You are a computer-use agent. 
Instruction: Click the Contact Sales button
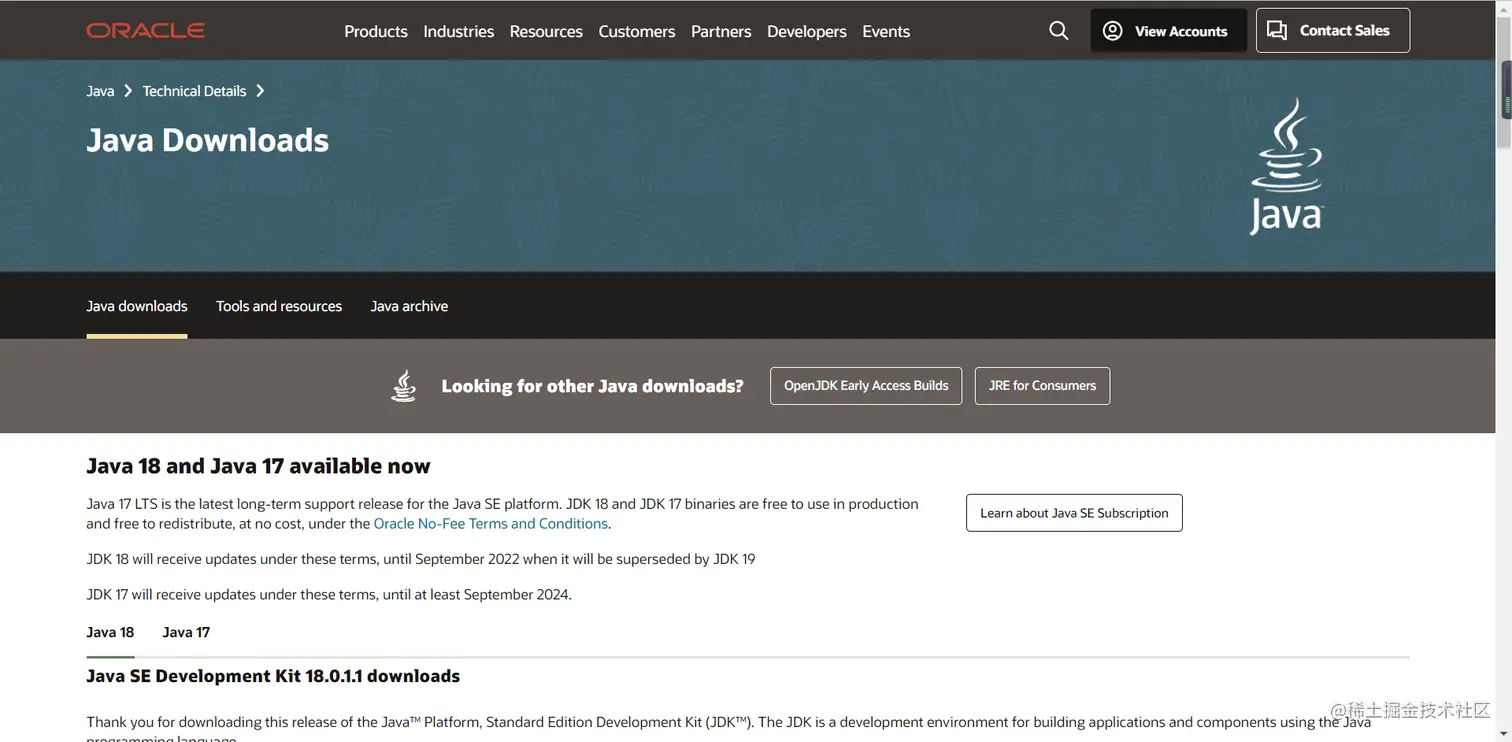[x=1333, y=31]
